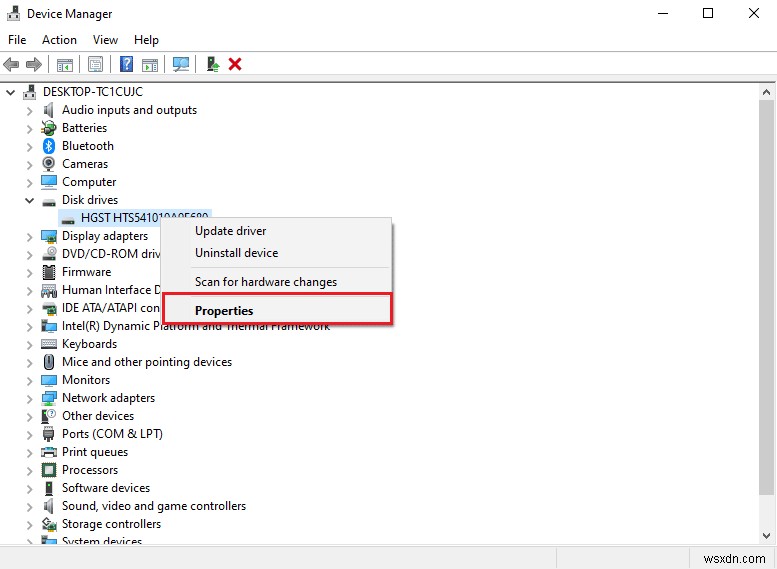This screenshot has width=777, height=569.
Task: Click the Batteries category icon
Action: 49,128
